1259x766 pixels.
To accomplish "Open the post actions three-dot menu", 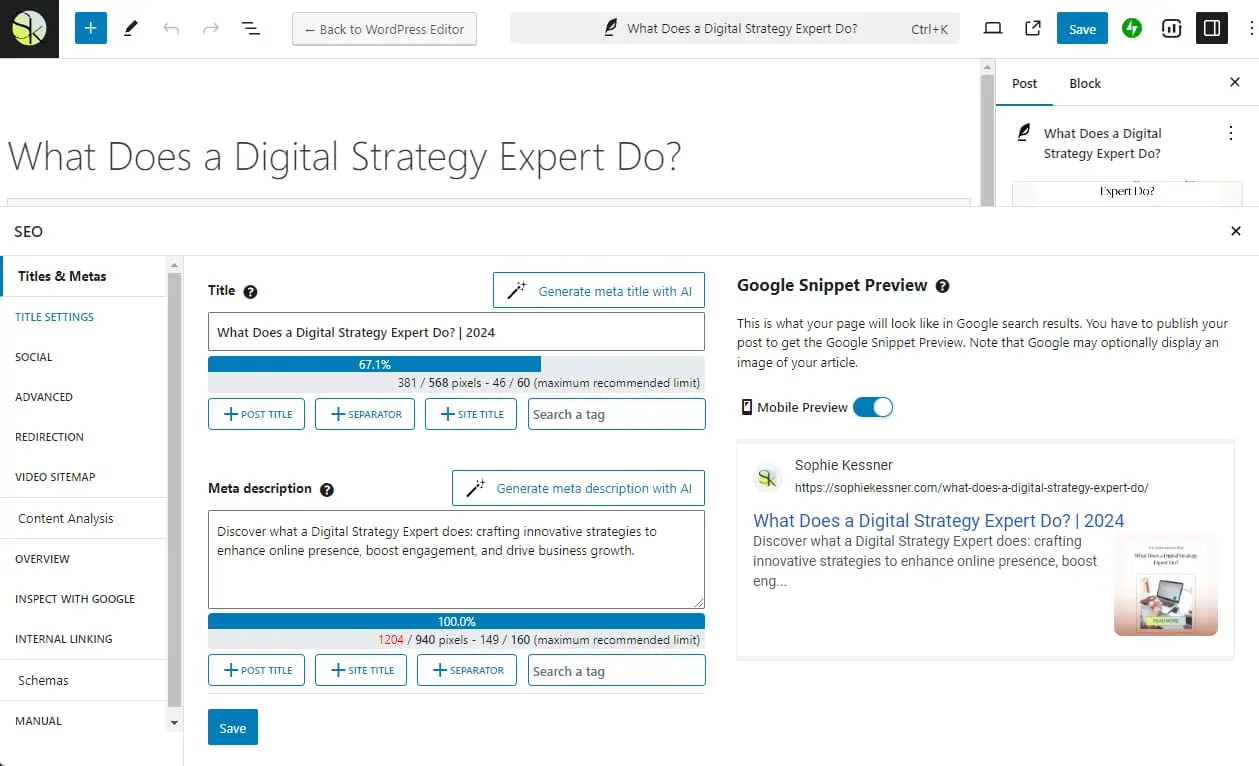I will coord(1231,133).
